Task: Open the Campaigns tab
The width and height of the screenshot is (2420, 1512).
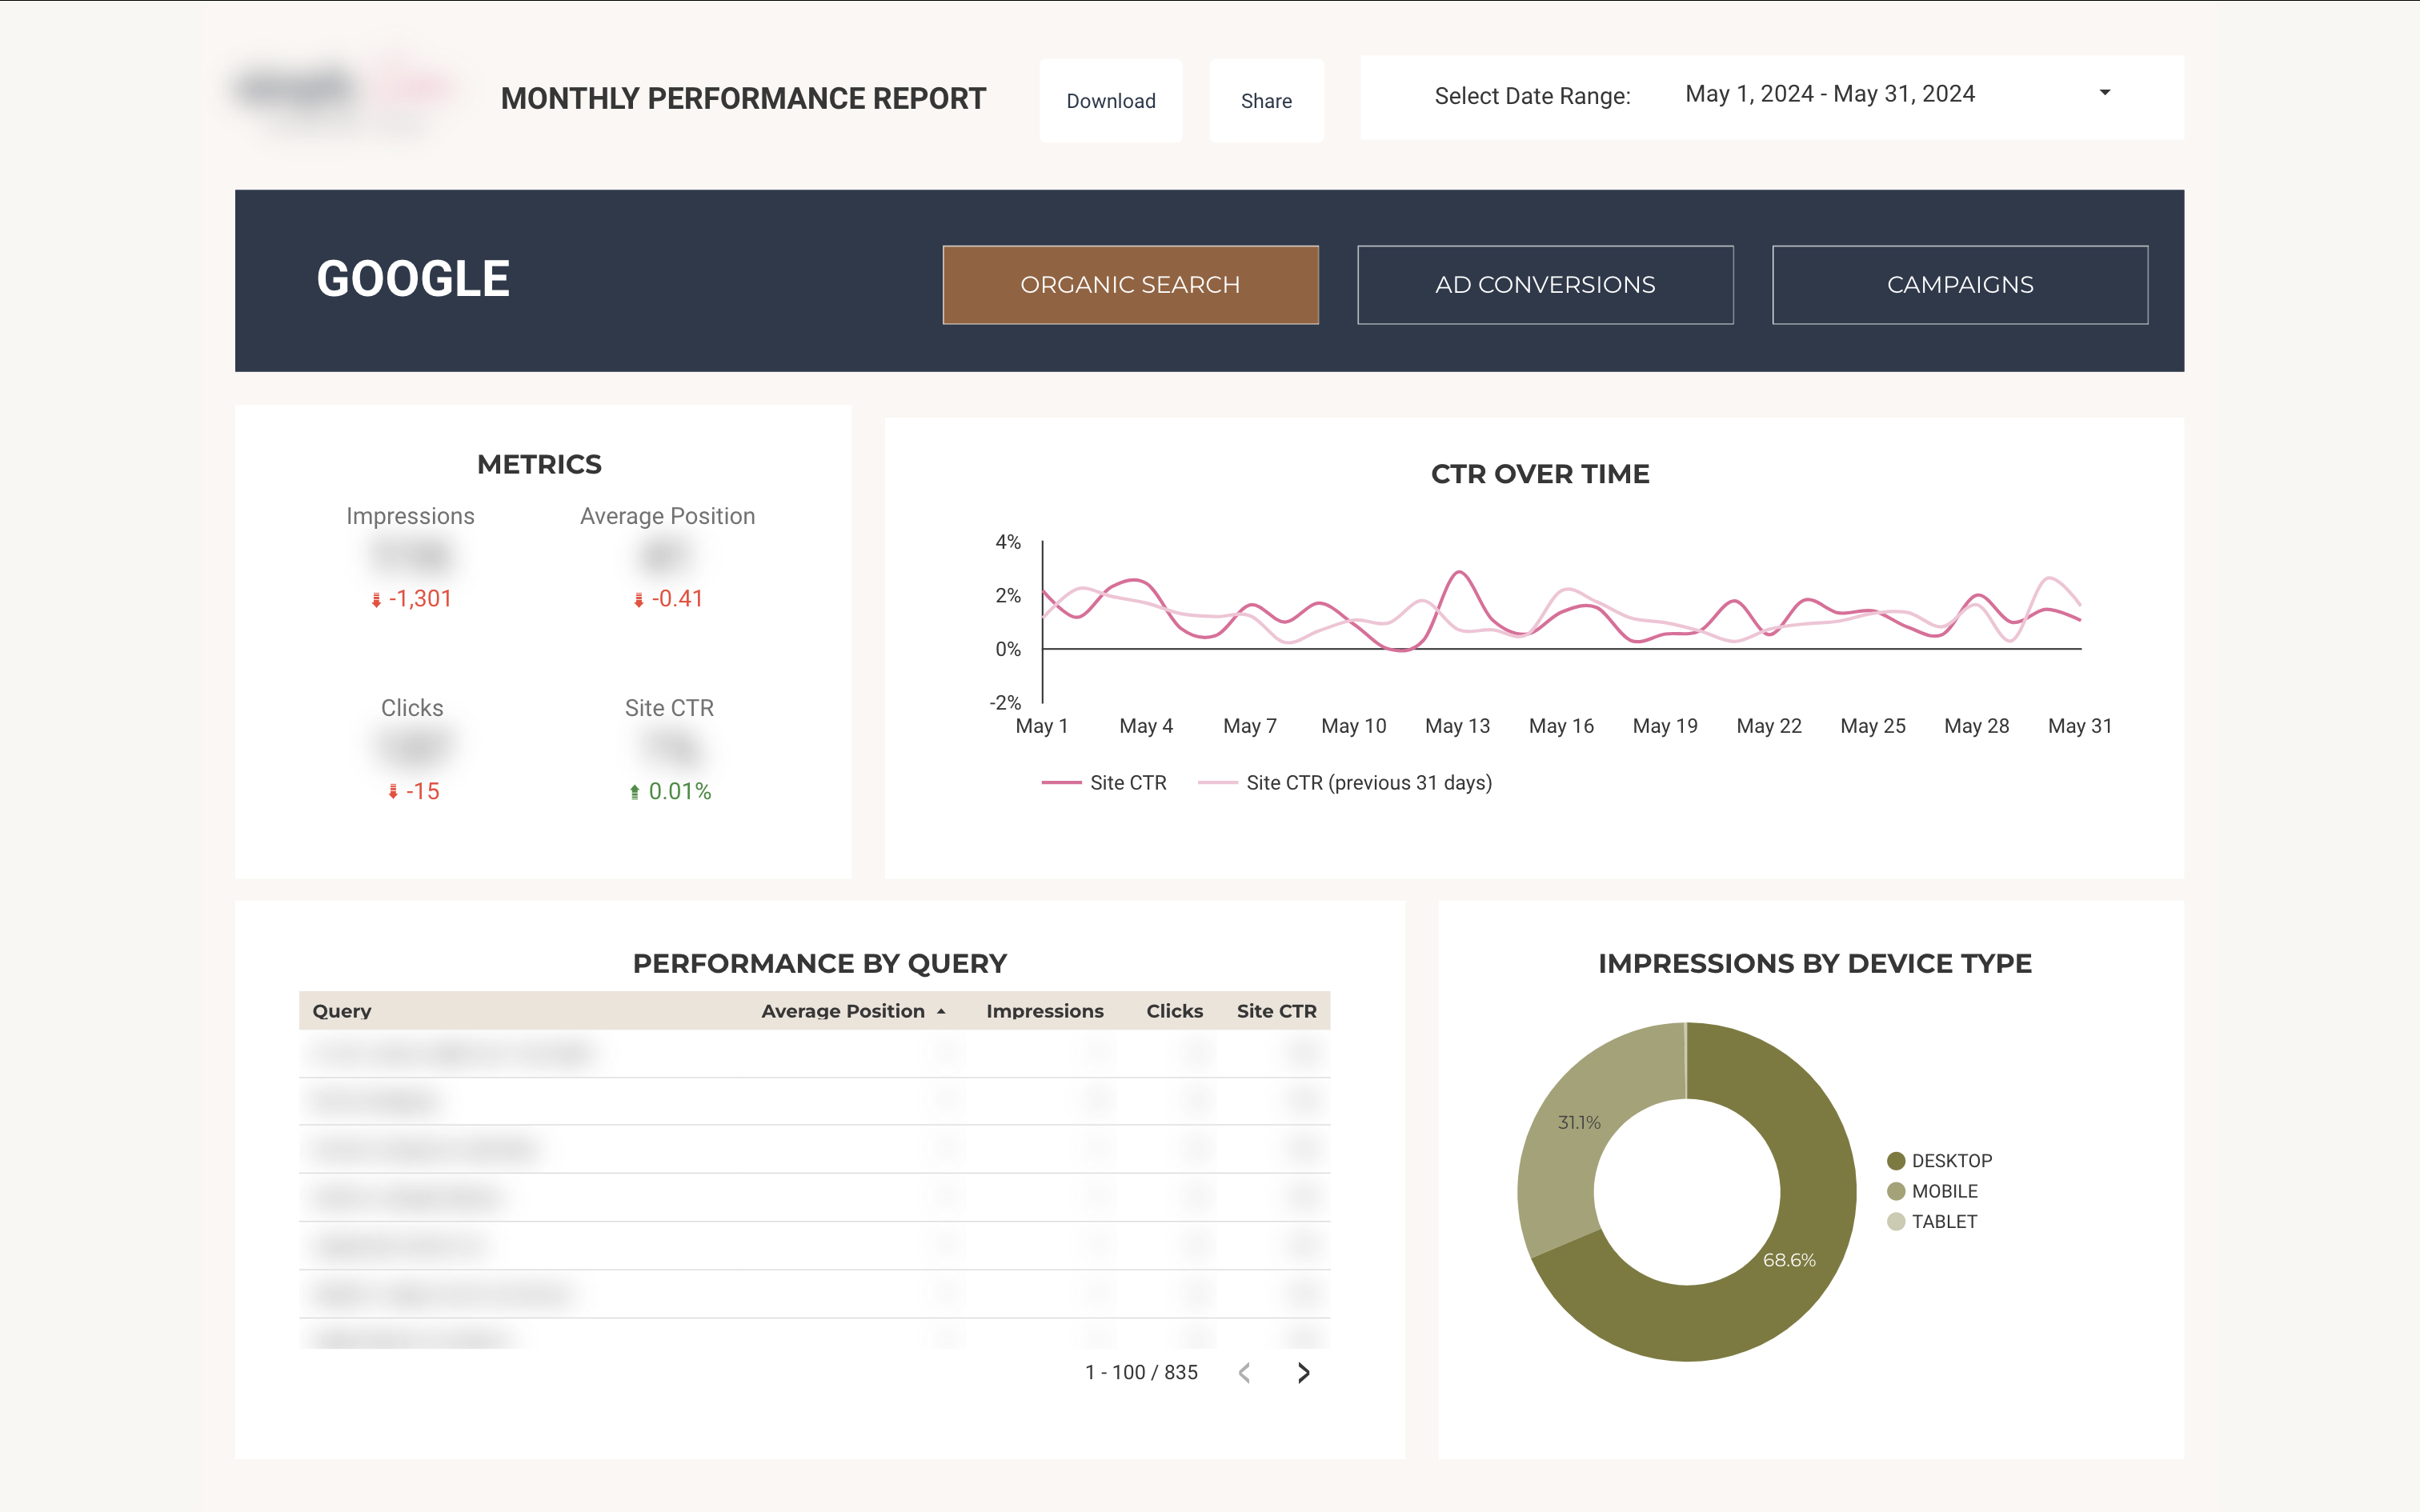Action: pos(1959,284)
